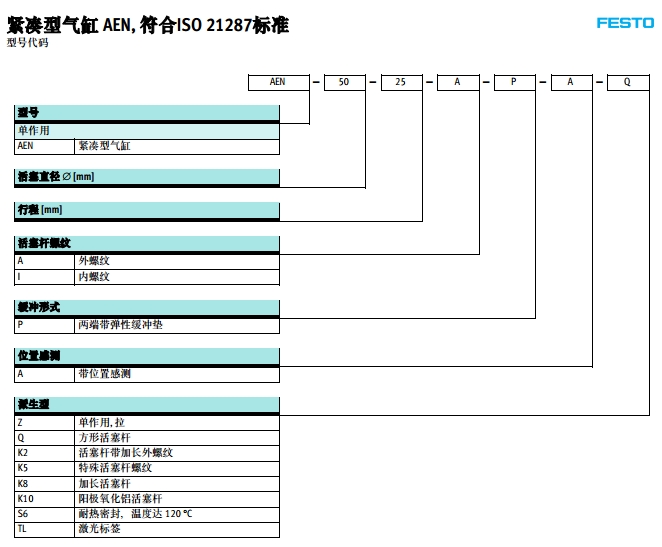Select the 活塞杆螺纹 section header
This screenshot has height=547, width=662.
(x=147, y=243)
